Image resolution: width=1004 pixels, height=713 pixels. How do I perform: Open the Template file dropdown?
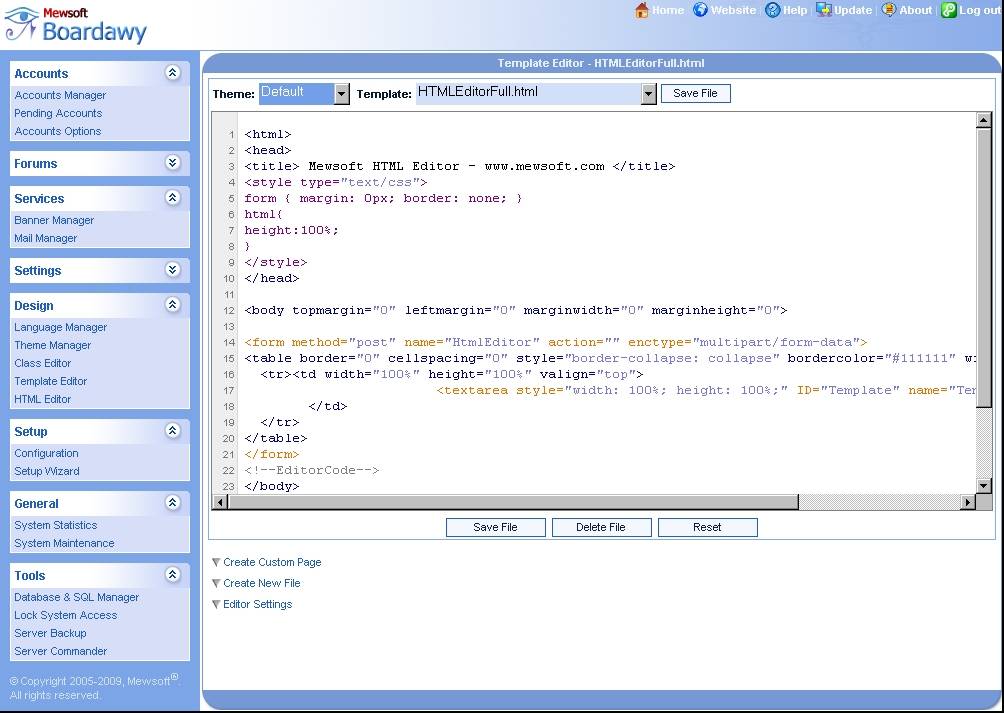tap(649, 93)
